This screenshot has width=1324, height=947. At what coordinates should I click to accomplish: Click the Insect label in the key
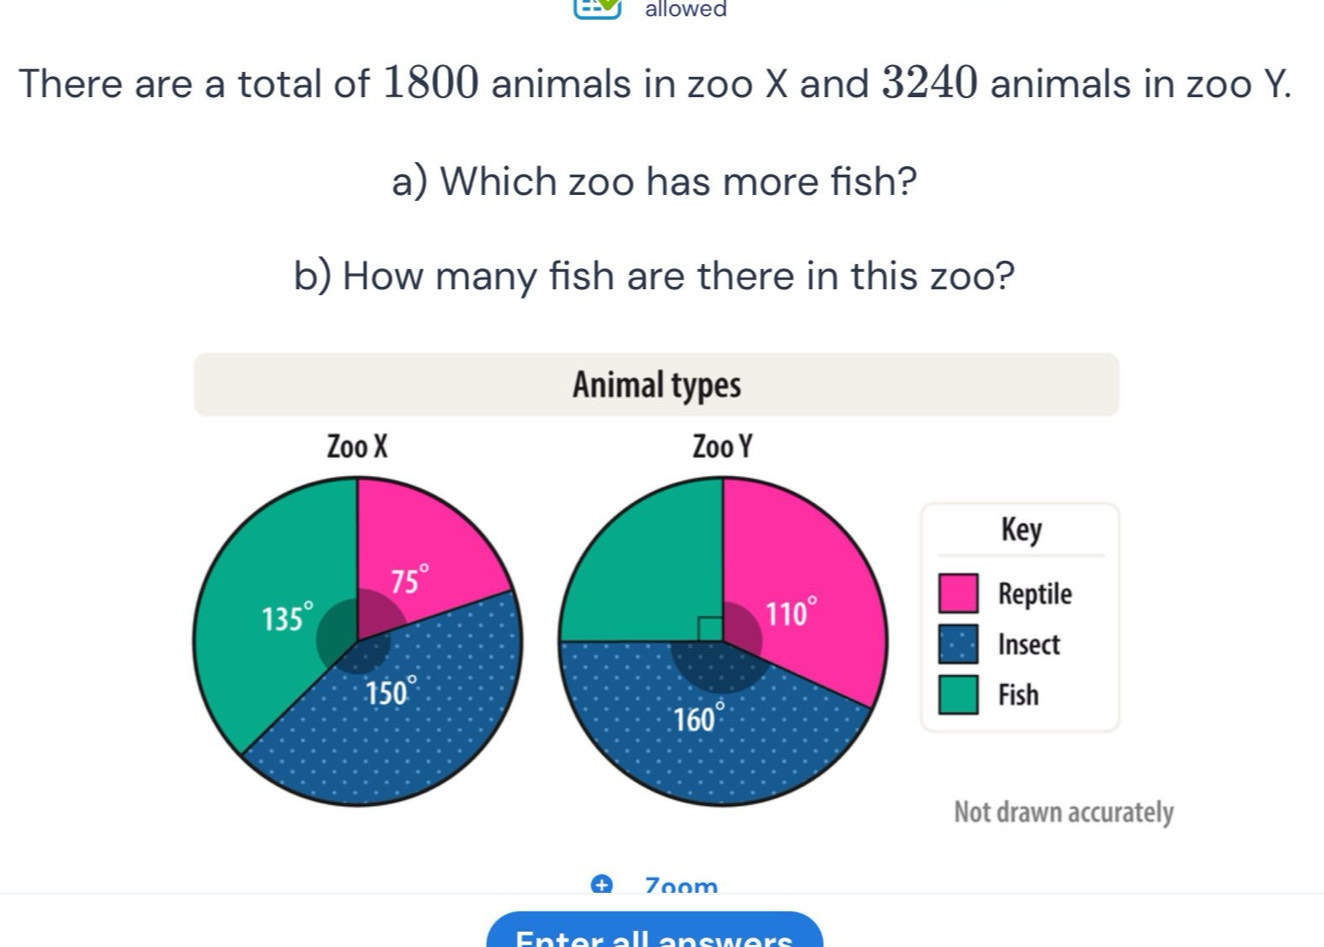1029,644
